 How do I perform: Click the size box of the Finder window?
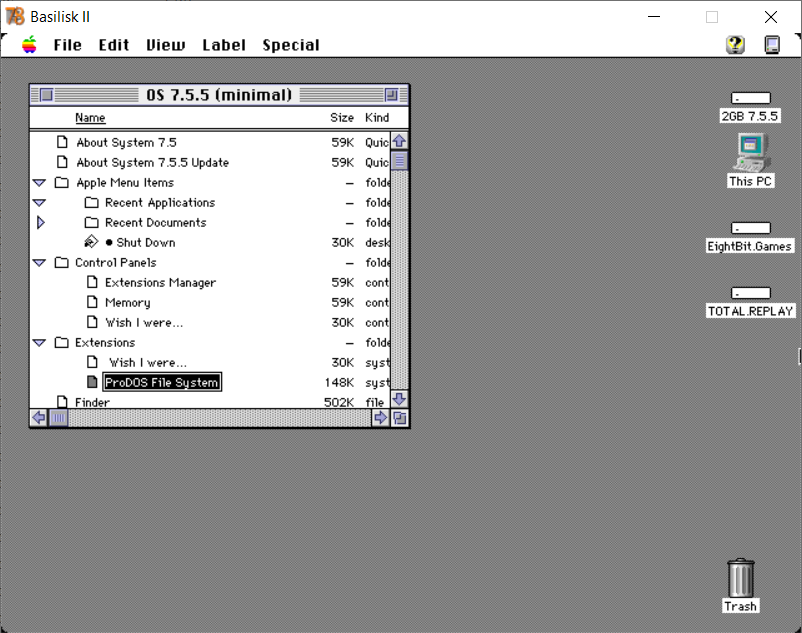click(x=400, y=418)
